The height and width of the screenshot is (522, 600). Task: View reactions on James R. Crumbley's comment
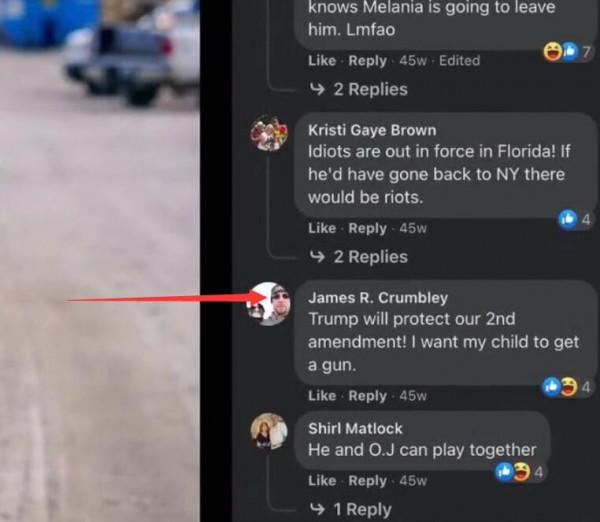[x=567, y=387]
